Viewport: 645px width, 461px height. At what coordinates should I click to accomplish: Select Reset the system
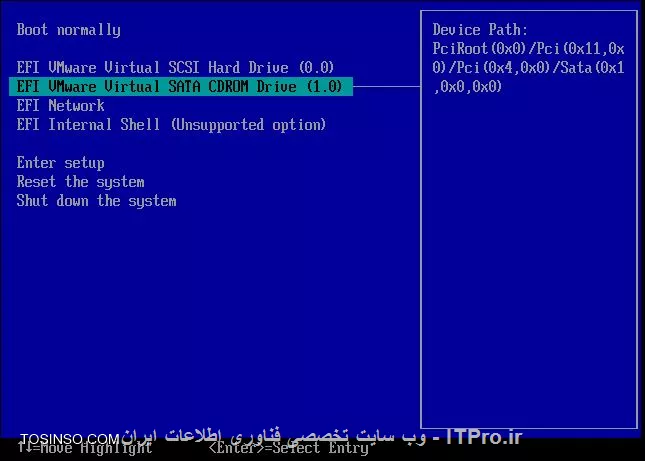point(80,182)
